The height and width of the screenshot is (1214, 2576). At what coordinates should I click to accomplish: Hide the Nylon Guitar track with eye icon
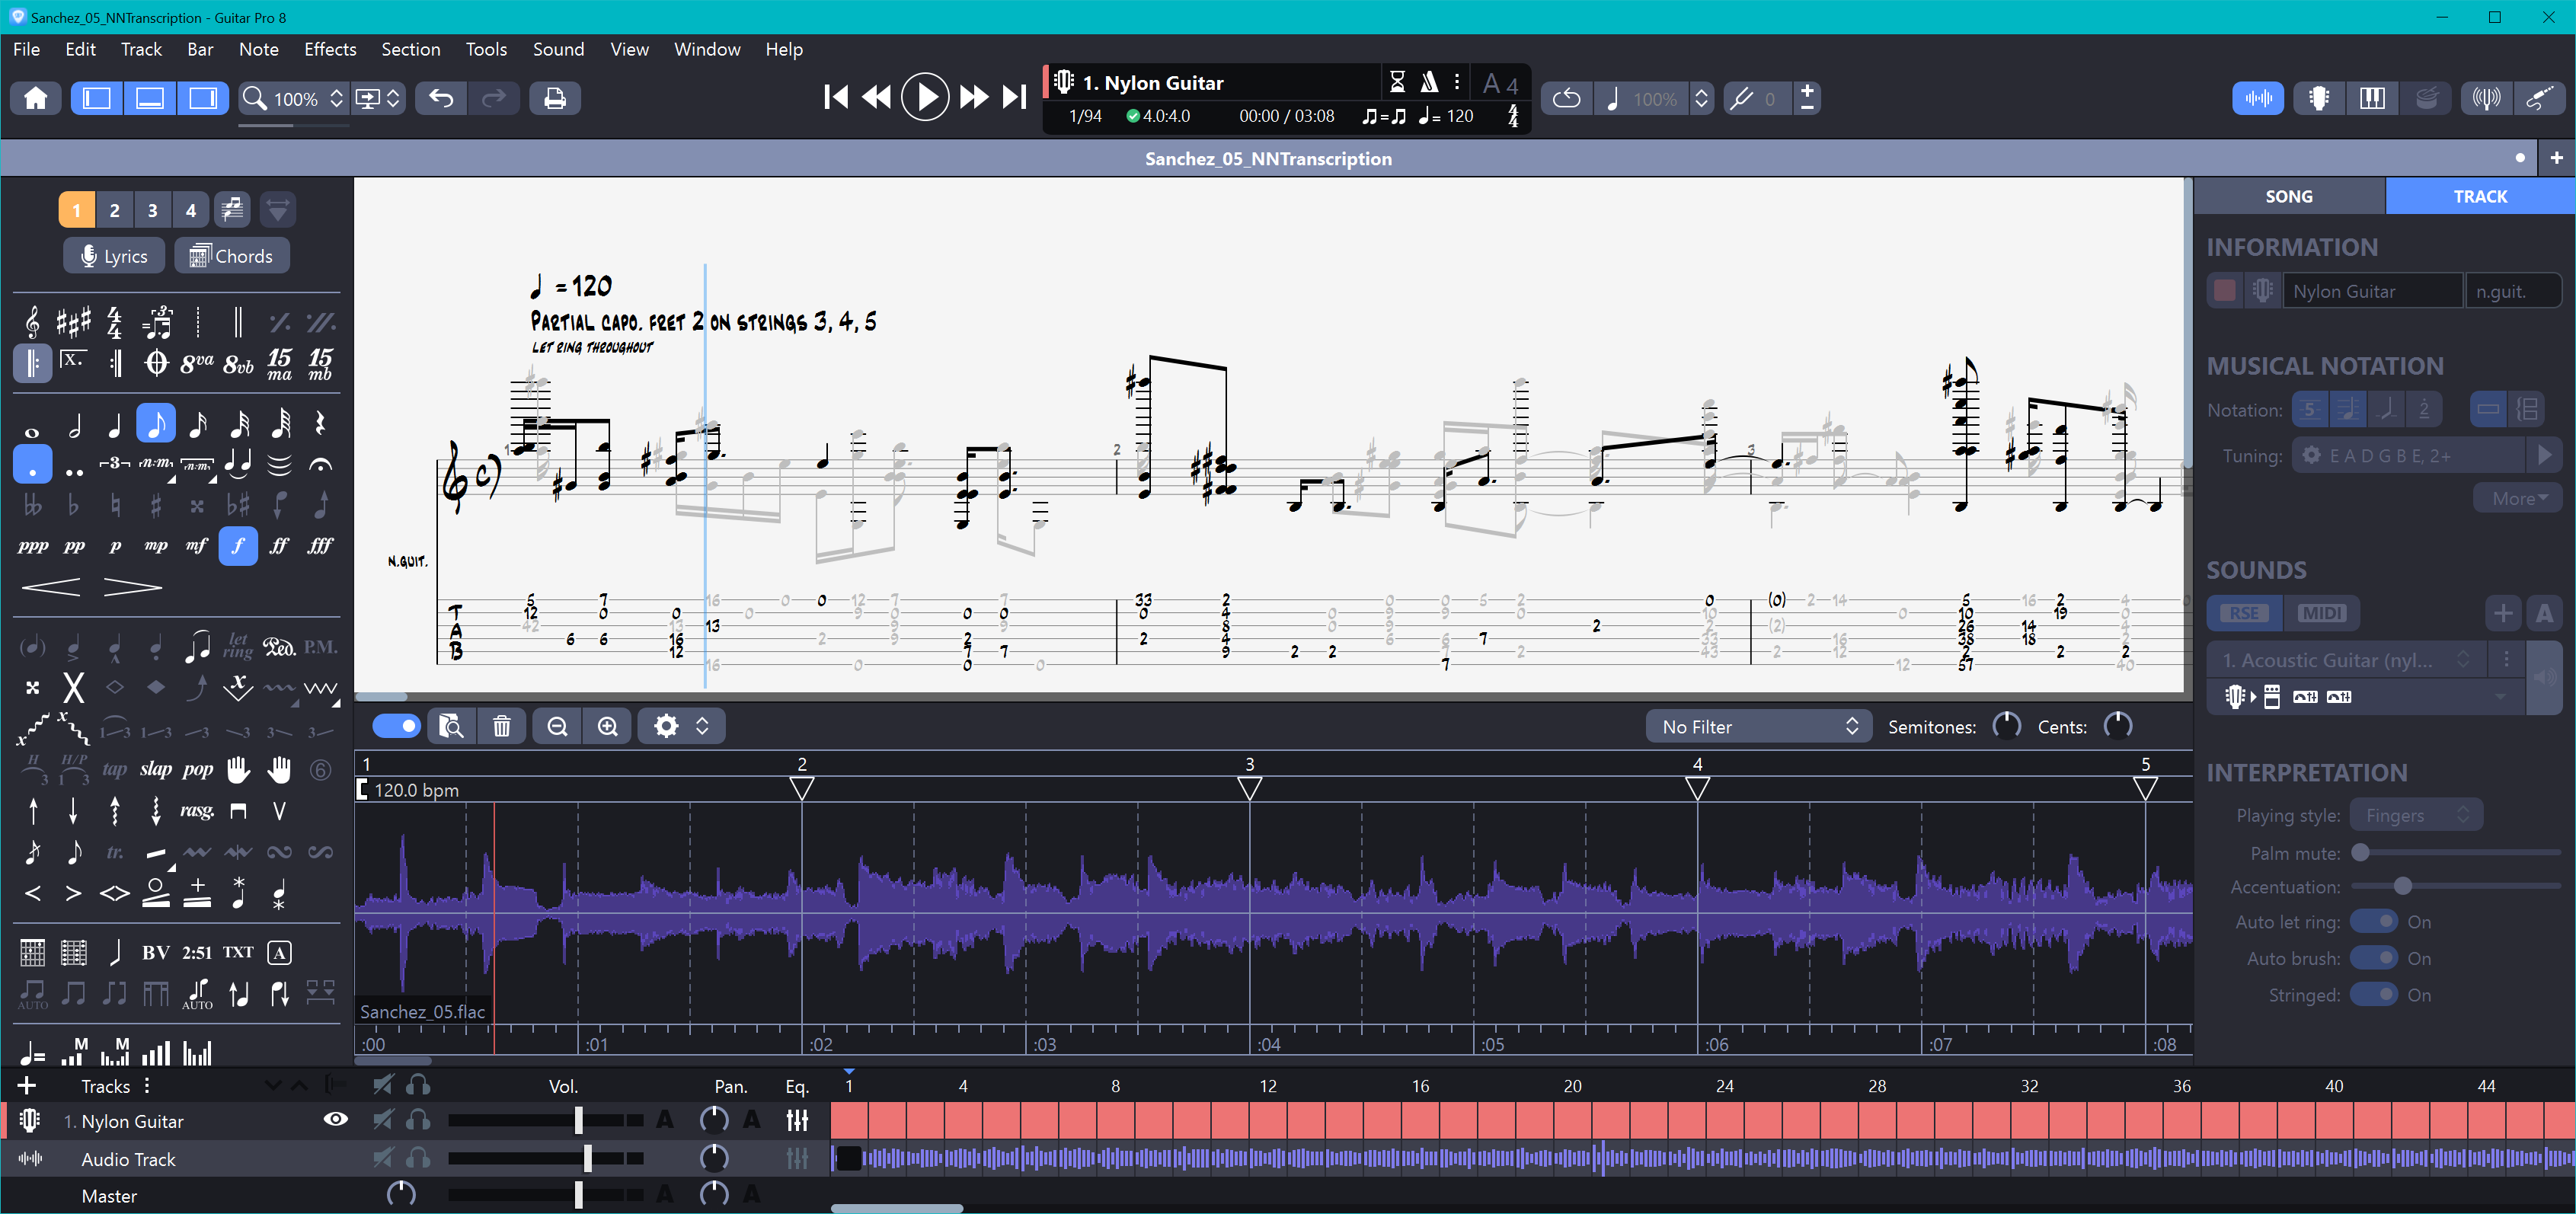click(x=336, y=1119)
